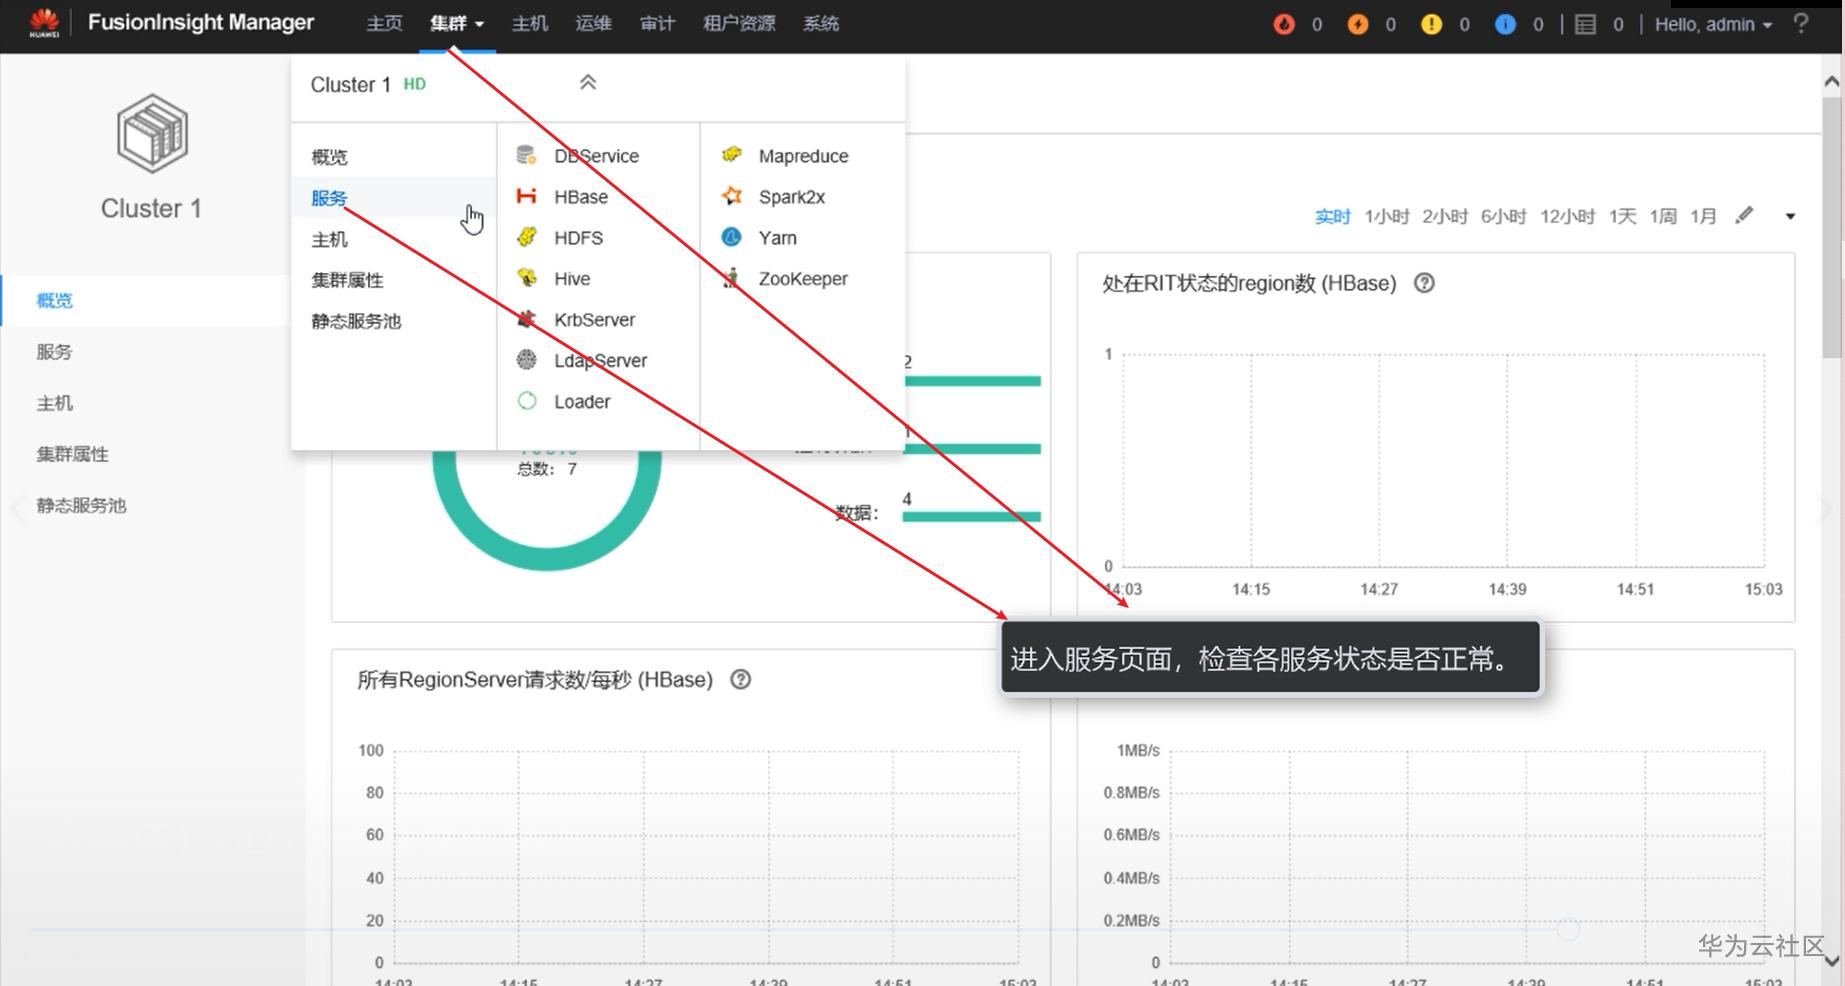Click the Mapreduce service icon
Image resolution: width=1845 pixels, height=986 pixels.
732,155
